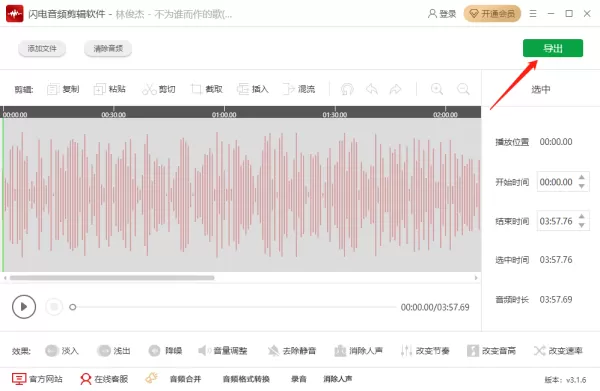Click the 播放位置 00:00.00 value
This screenshot has width=600, height=391.
click(x=556, y=142)
